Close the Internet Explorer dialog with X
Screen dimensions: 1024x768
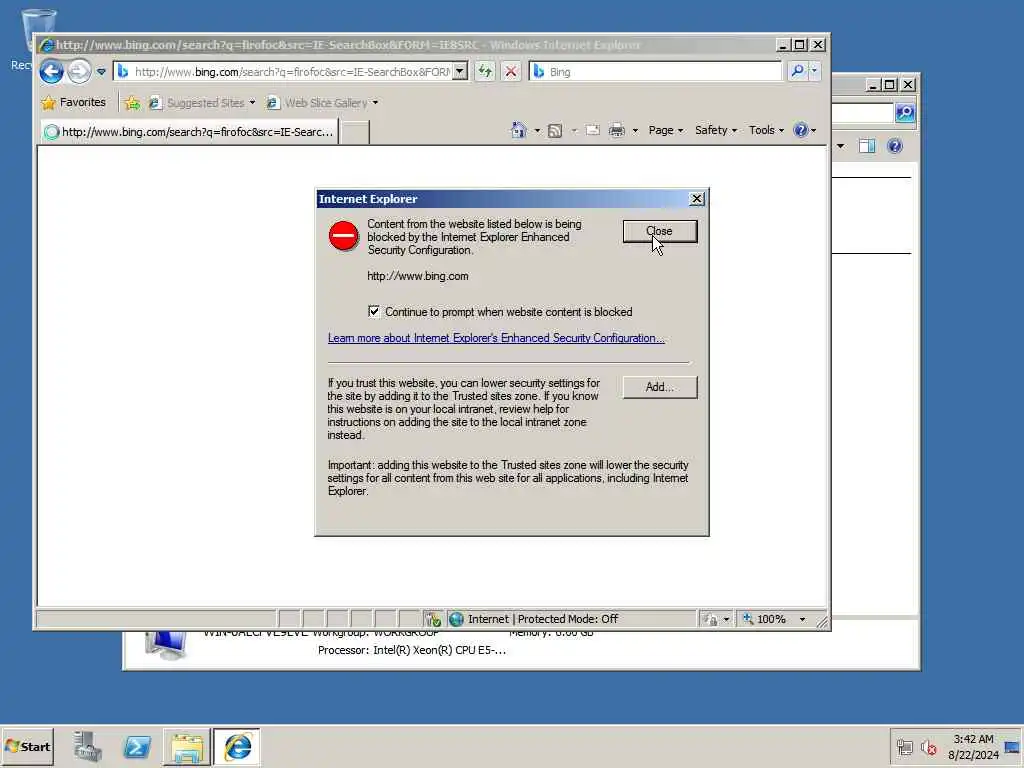click(x=697, y=199)
